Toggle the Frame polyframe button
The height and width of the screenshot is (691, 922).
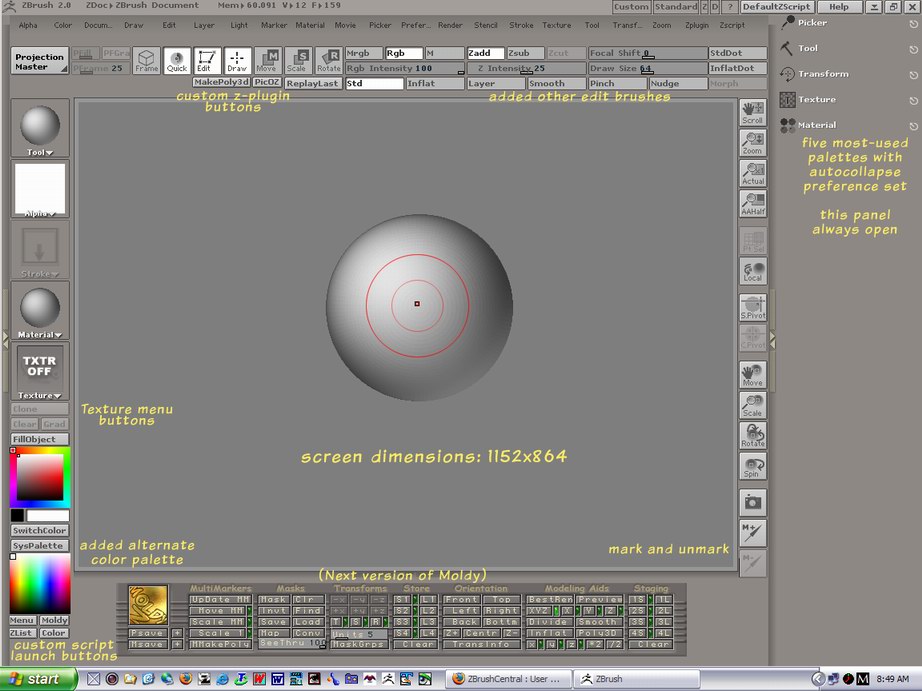tap(146, 61)
